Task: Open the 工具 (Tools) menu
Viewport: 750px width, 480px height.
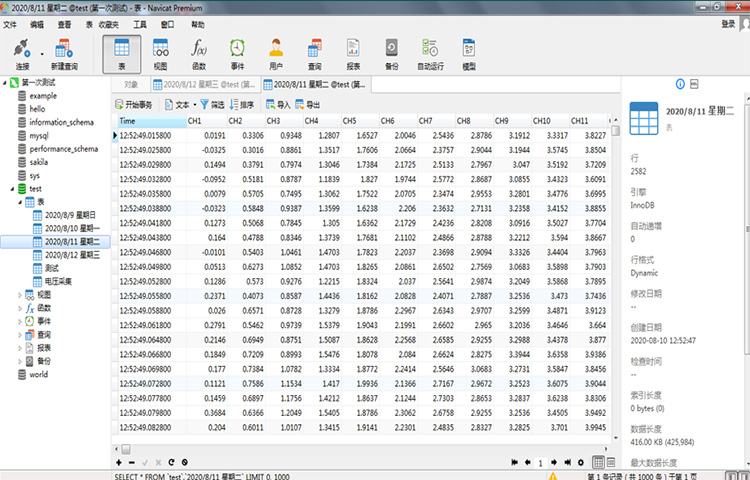Action: point(140,22)
